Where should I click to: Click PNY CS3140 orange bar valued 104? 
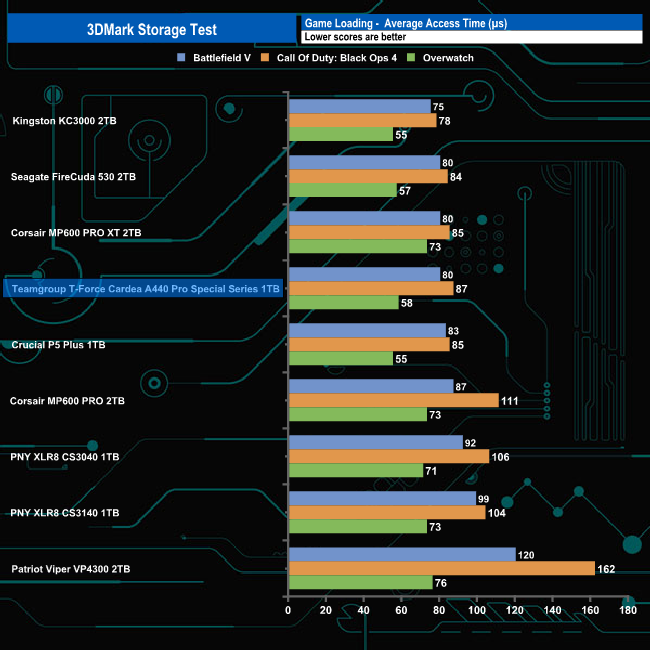[x=387, y=512]
